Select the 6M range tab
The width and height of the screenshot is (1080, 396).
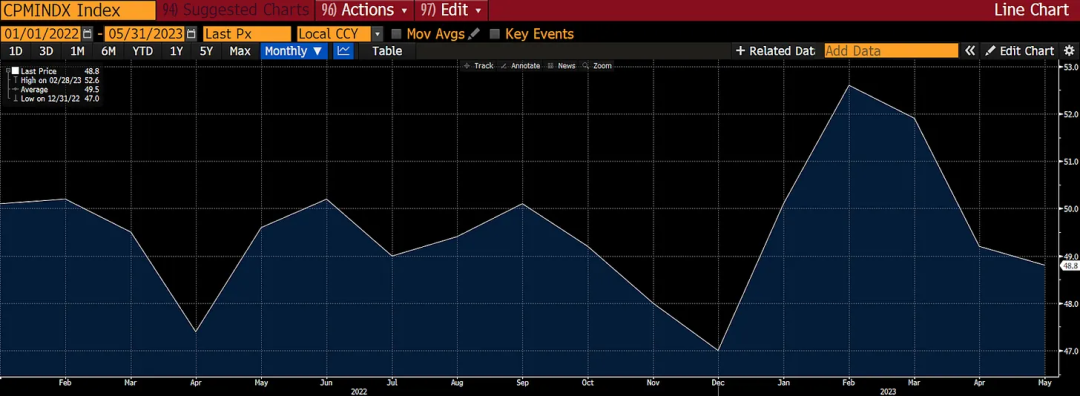[x=108, y=51]
